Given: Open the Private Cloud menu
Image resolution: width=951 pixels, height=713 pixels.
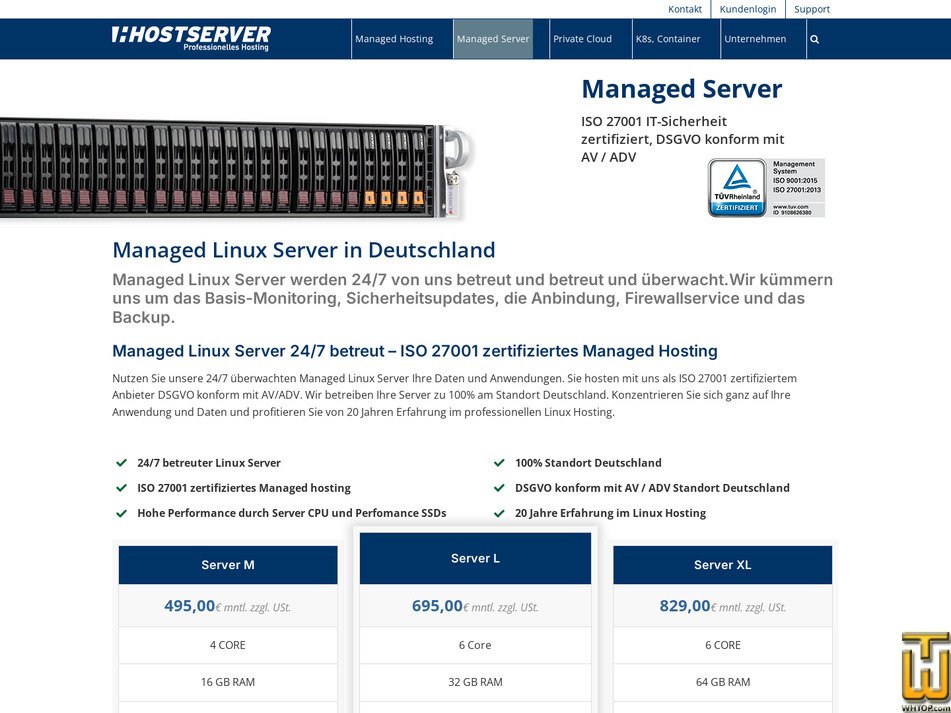Looking at the screenshot, I should (582, 39).
